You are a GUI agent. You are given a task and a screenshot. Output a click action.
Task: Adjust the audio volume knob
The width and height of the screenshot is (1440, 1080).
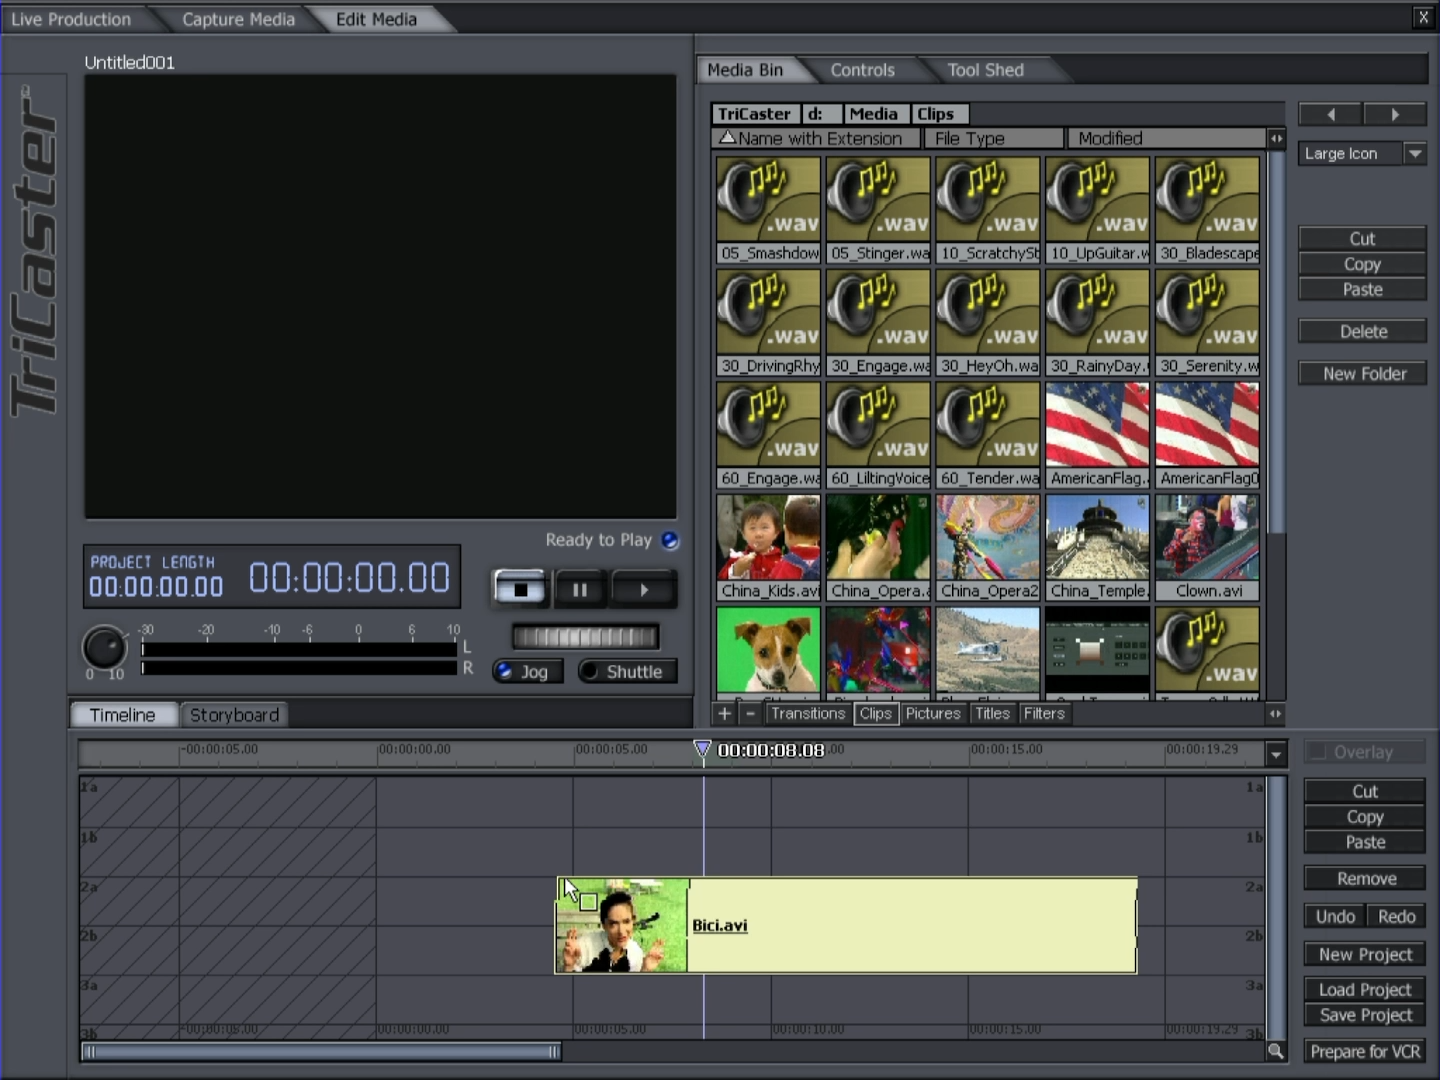(x=104, y=647)
